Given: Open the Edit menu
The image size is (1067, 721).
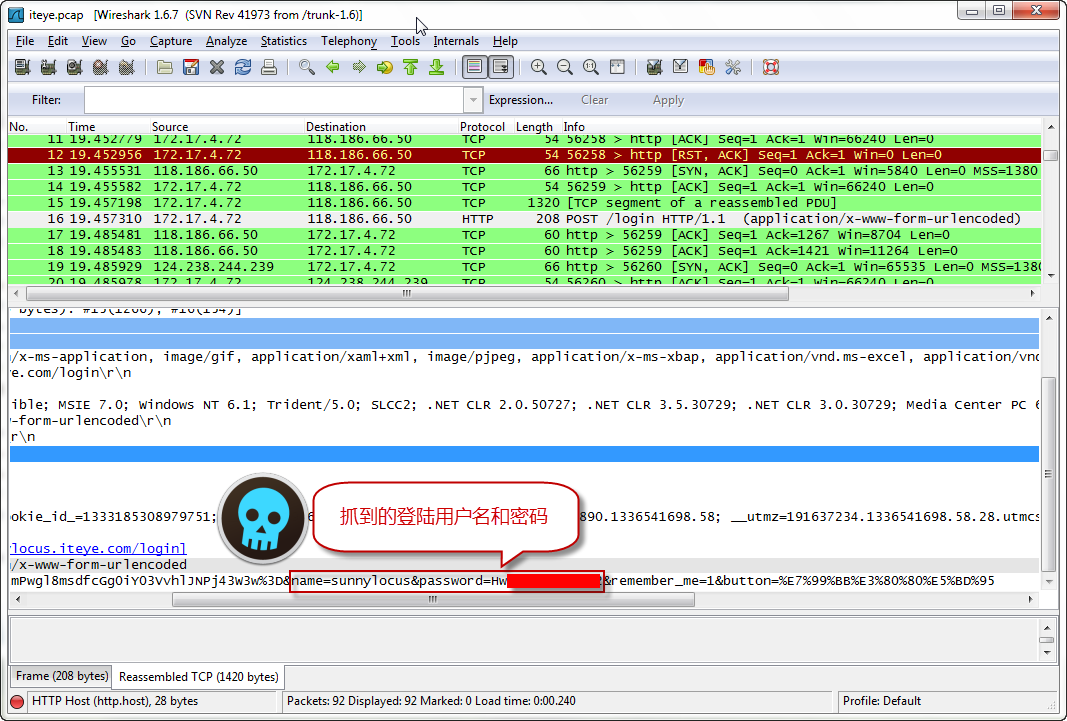Looking at the screenshot, I should point(57,41).
